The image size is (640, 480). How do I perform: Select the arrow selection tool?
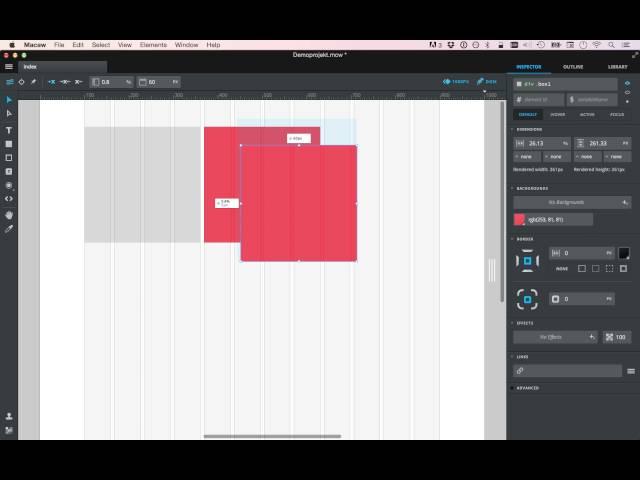[x=9, y=100]
